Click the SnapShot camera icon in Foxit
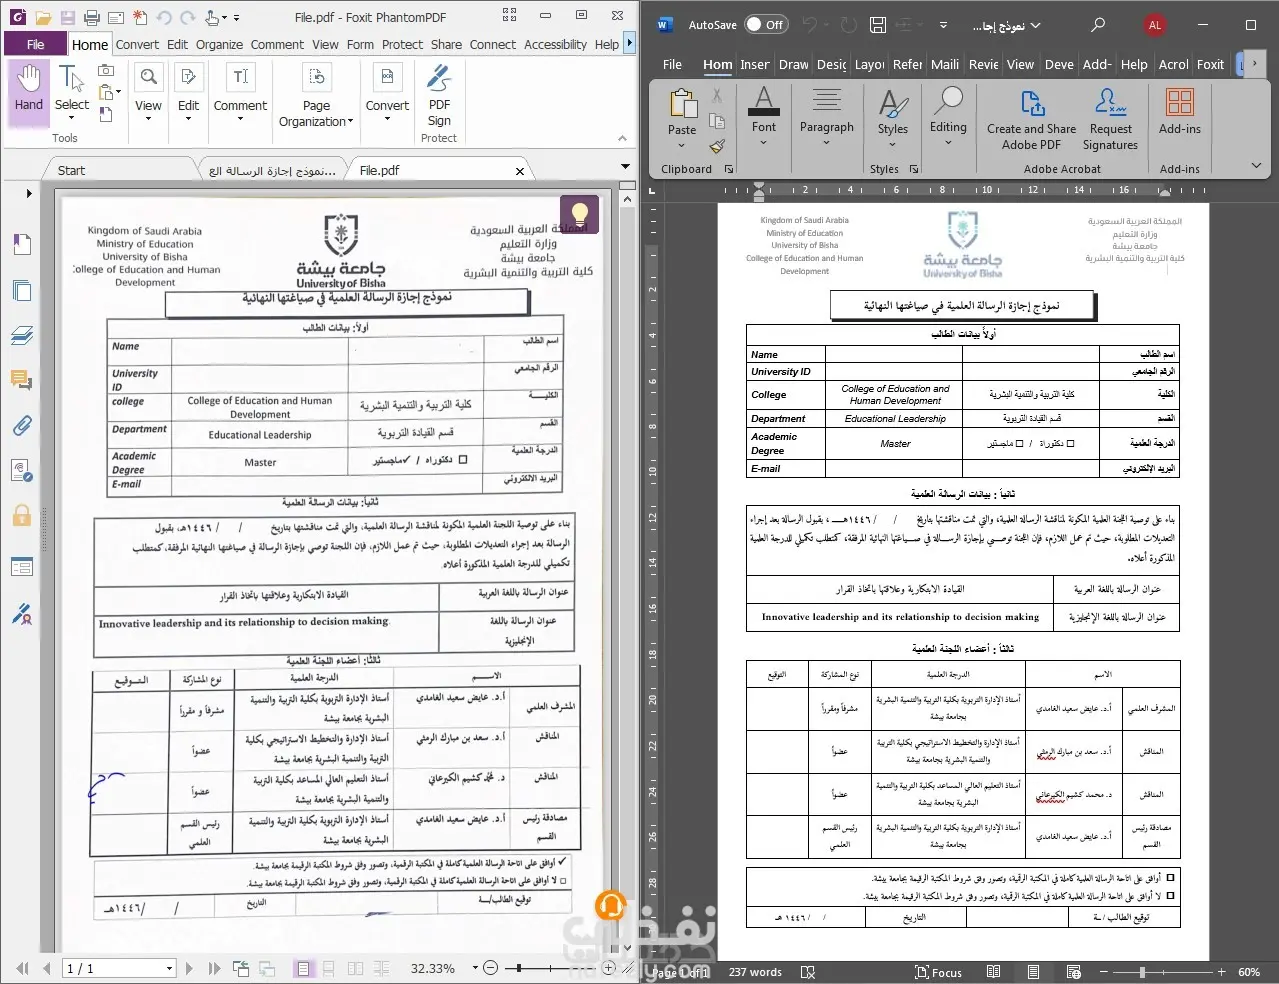Screen dimensions: 1279x984 [x=106, y=71]
